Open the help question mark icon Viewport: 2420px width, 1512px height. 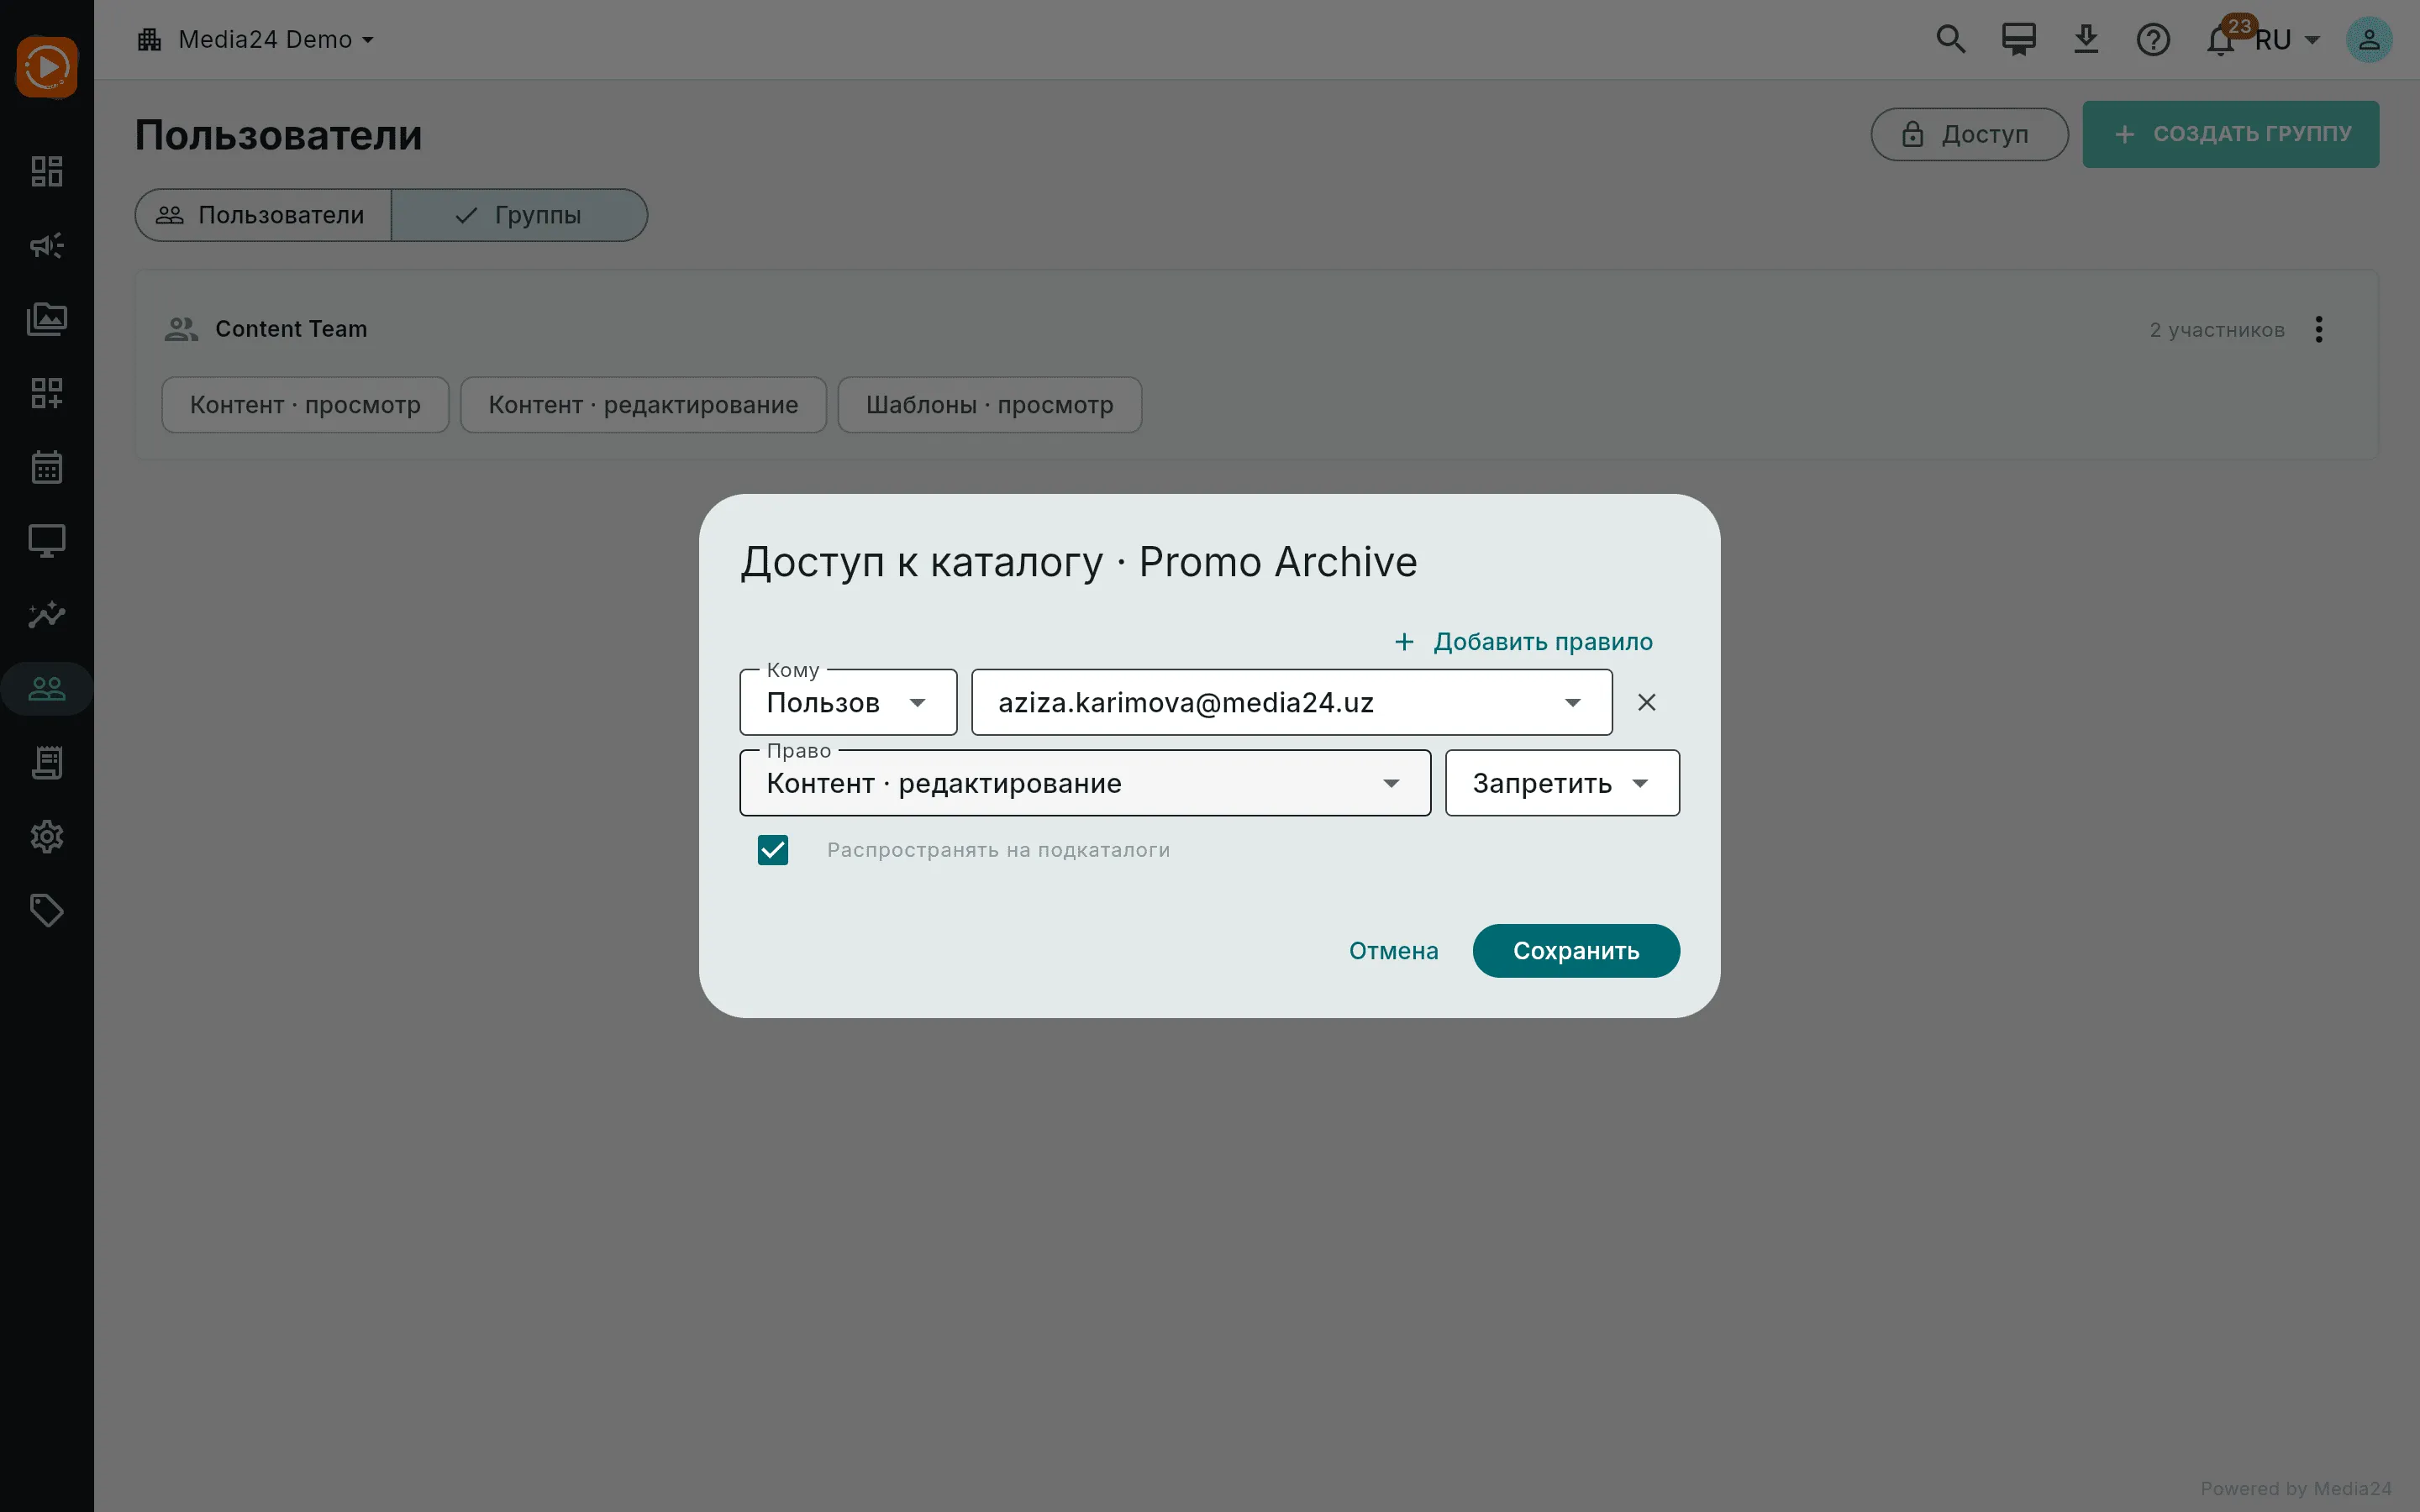pos(2153,40)
